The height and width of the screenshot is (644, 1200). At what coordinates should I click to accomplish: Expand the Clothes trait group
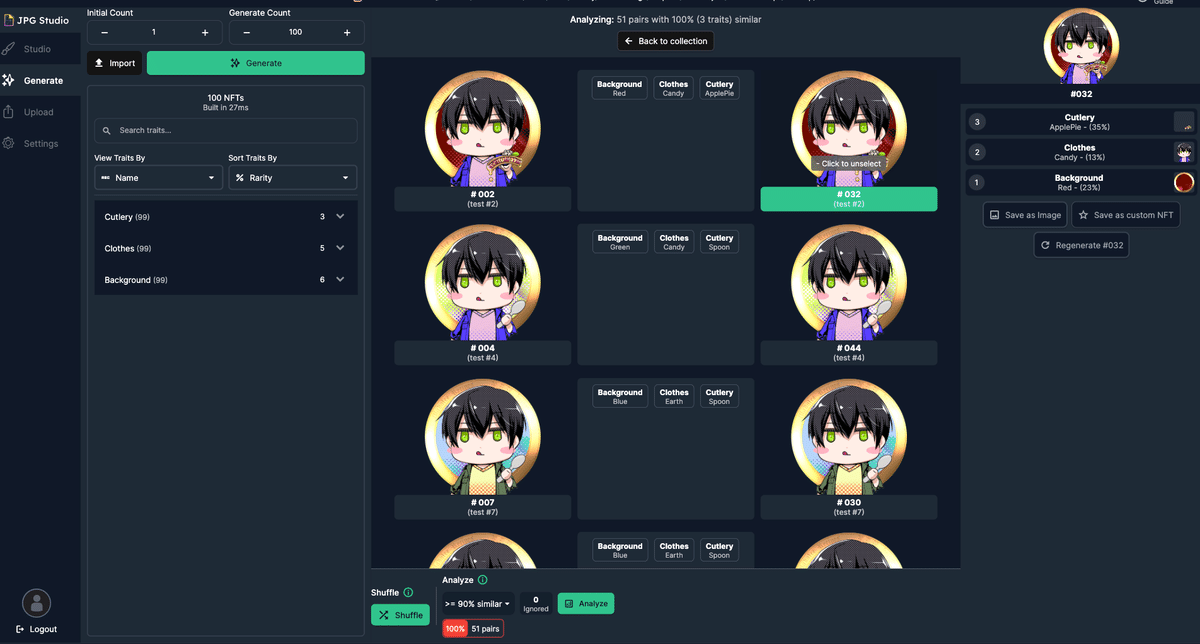coord(226,248)
